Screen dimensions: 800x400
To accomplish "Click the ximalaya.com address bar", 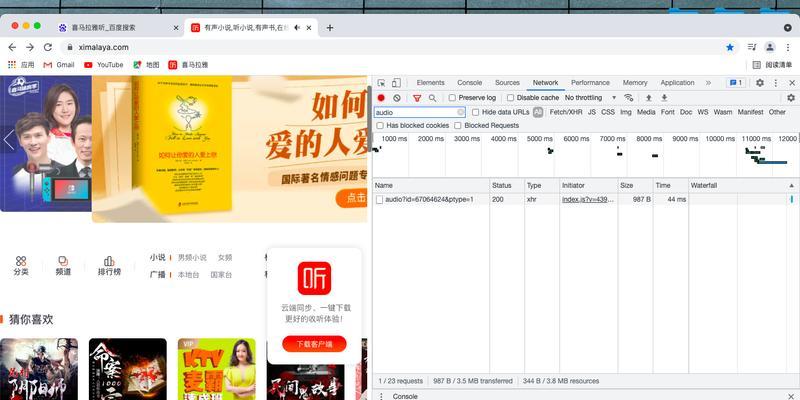I will coord(104,47).
